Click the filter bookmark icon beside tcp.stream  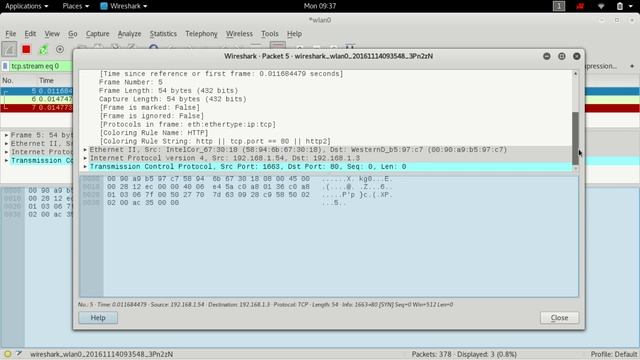(5, 66)
